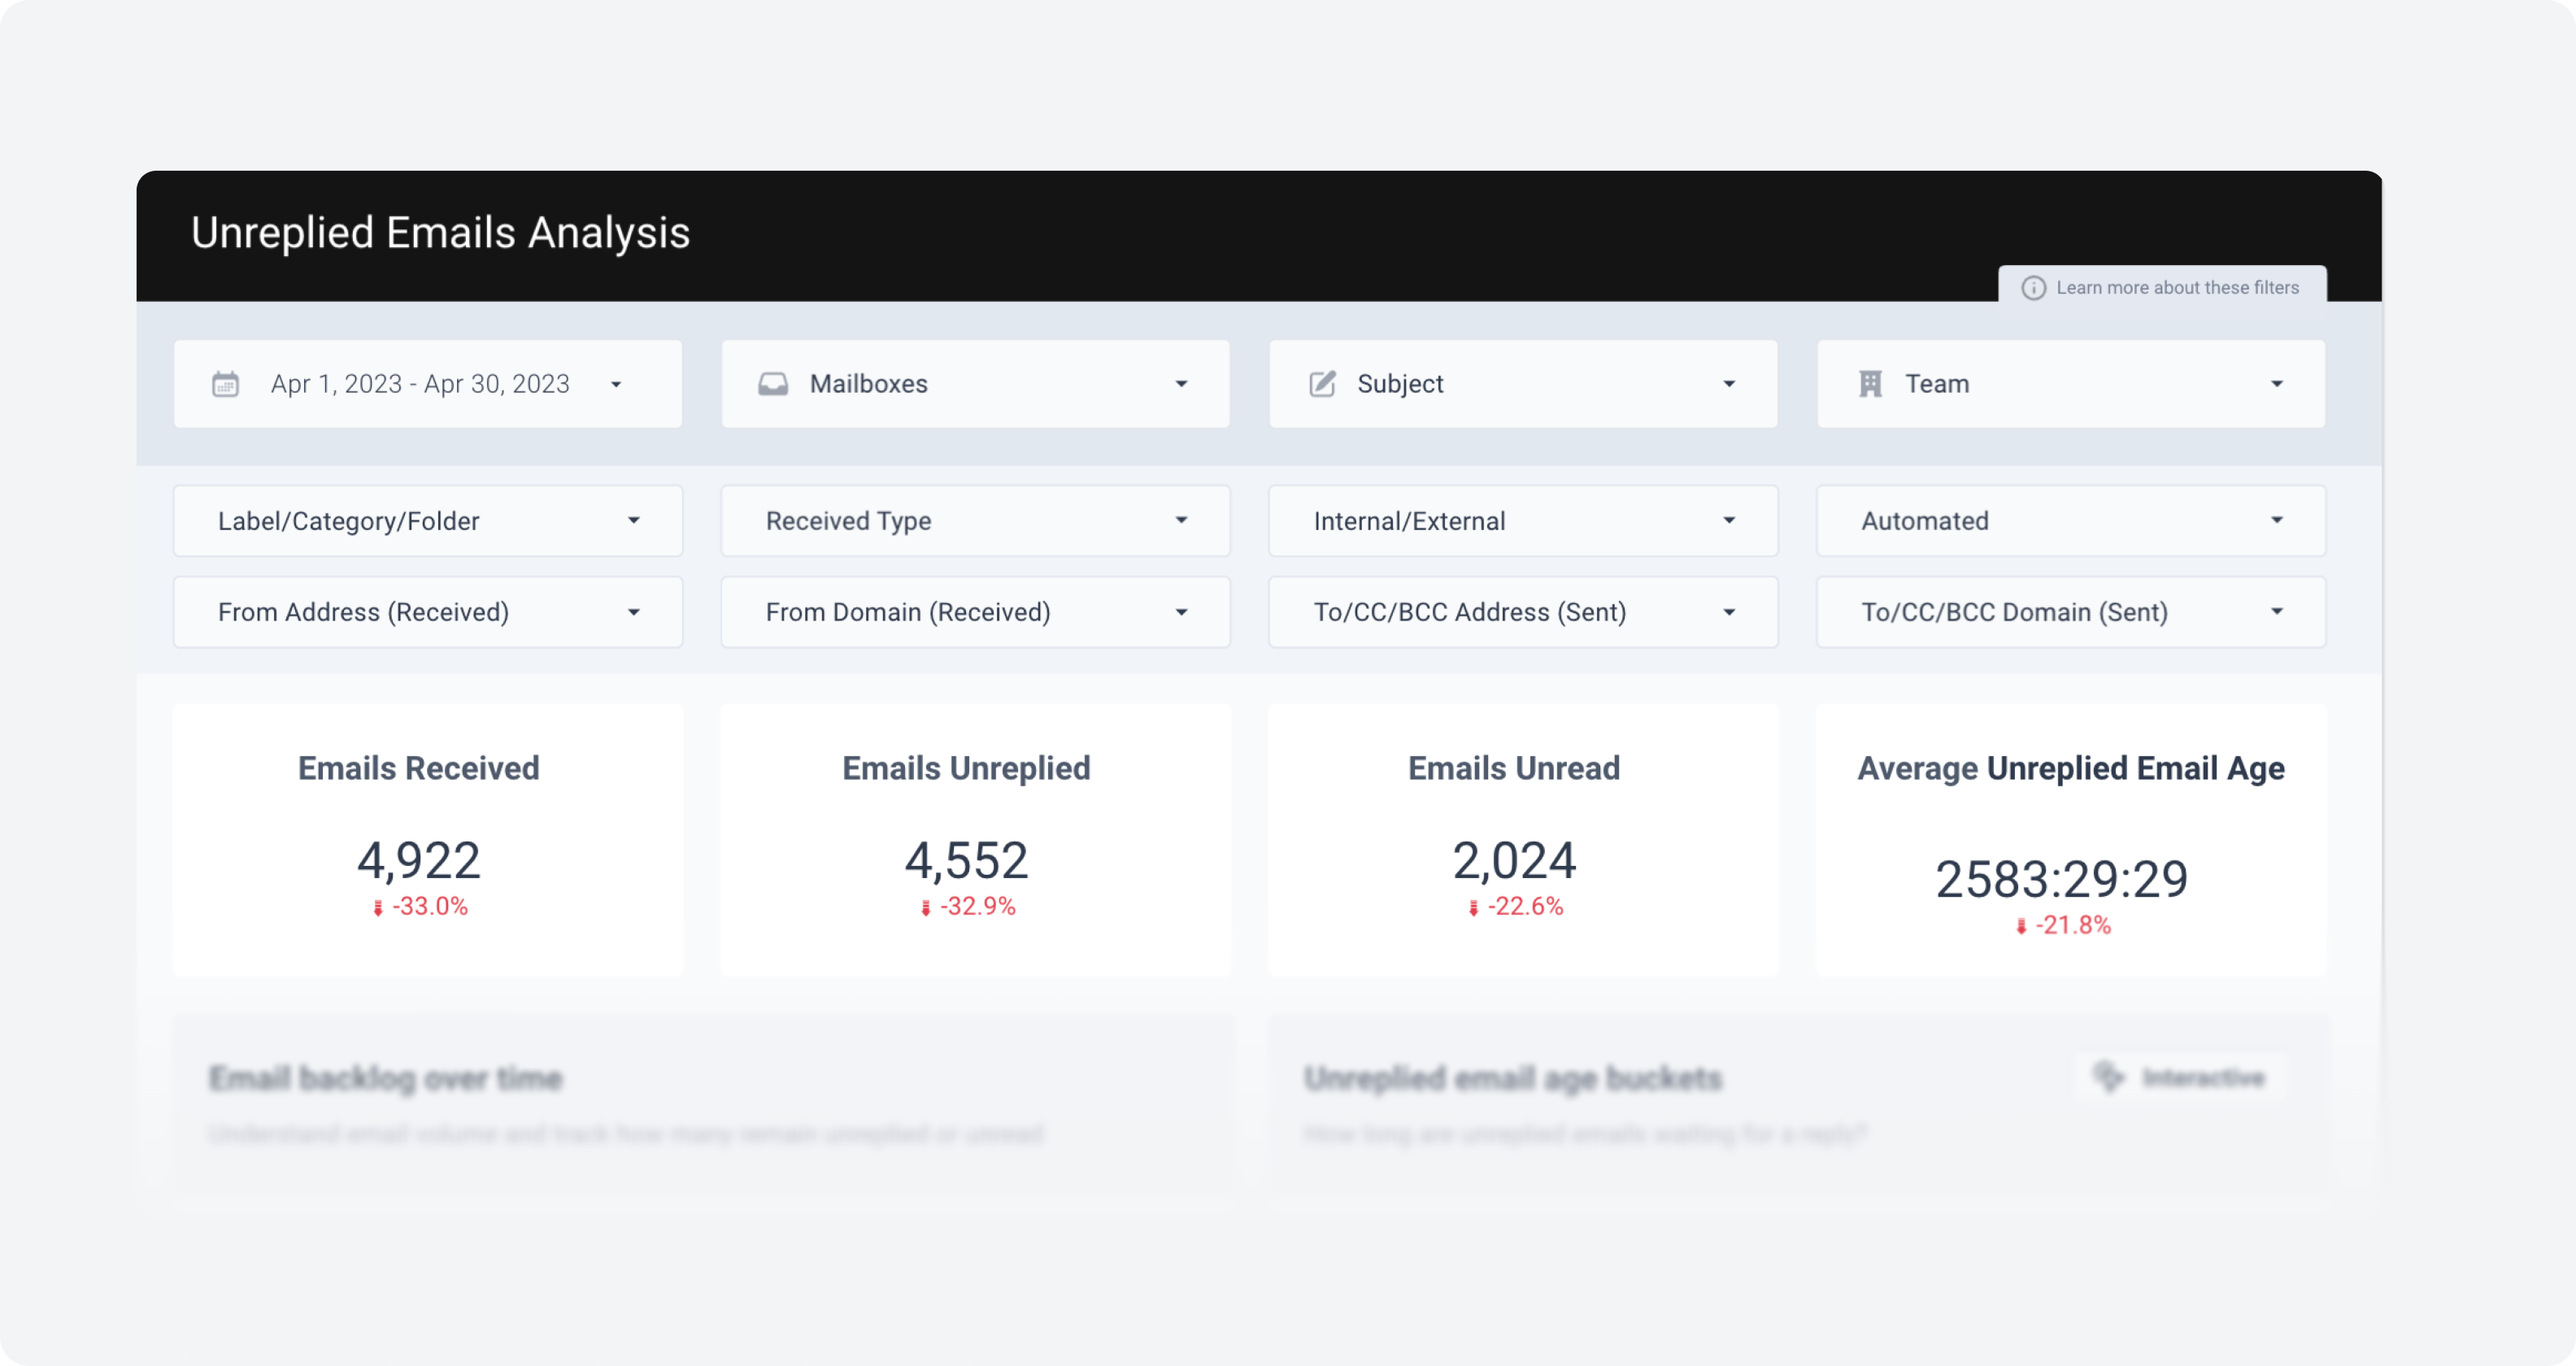Open the Internal/External dropdown
Image resolution: width=2576 pixels, height=1366 pixels.
(1729, 521)
